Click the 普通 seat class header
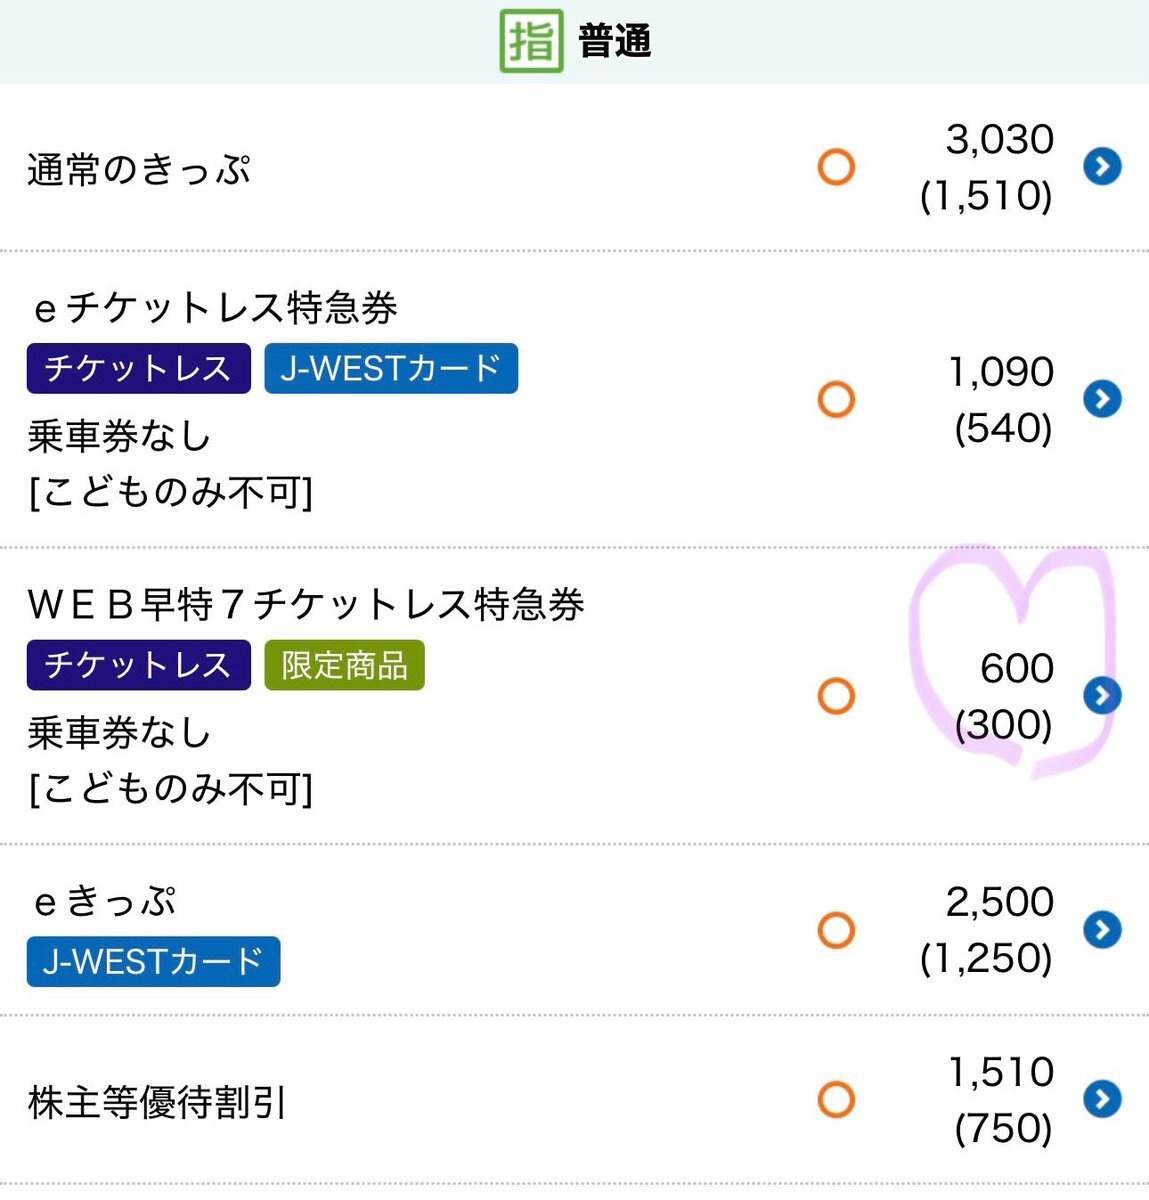Image resolution: width=1149 pixels, height=1200 pixels. (614, 42)
